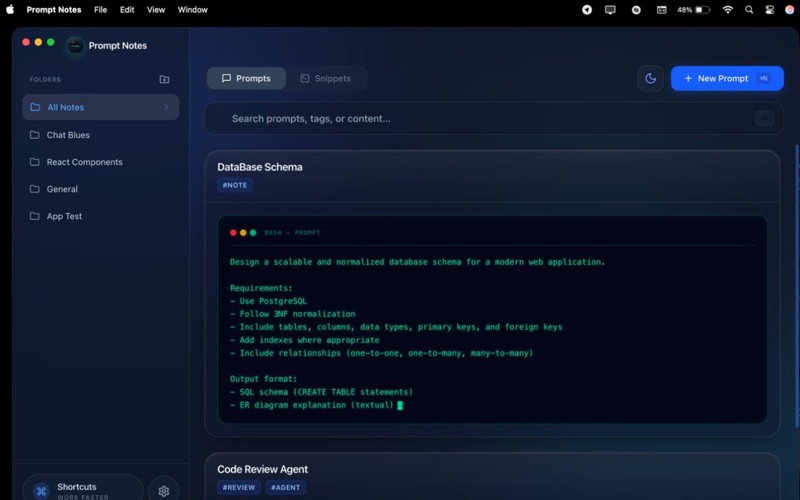Click the Prompt Notes app logo icon

click(75, 45)
